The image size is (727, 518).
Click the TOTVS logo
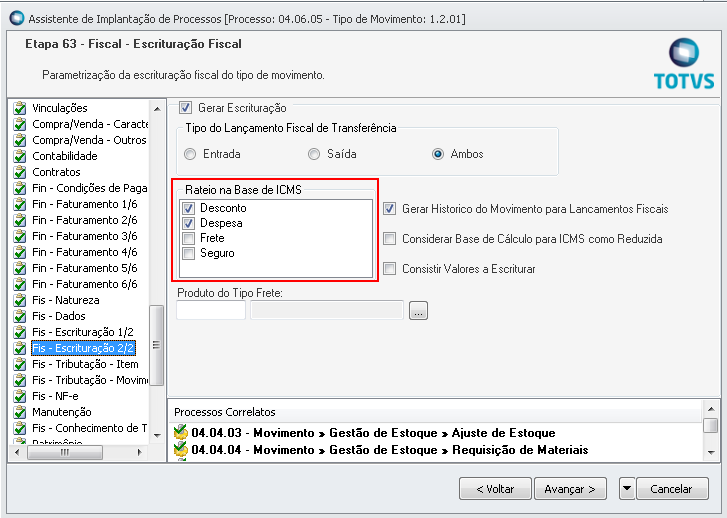pyautogui.click(x=684, y=64)
